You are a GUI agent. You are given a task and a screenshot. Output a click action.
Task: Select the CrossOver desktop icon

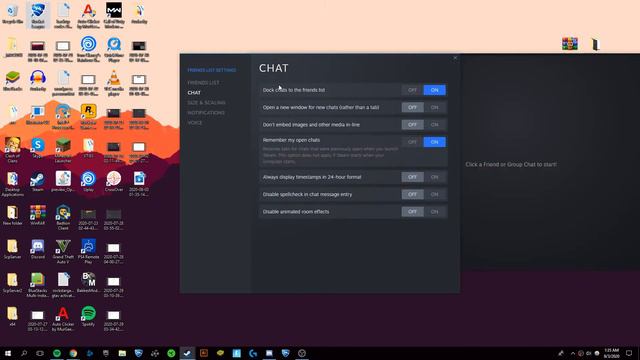(x=114, y=182)
